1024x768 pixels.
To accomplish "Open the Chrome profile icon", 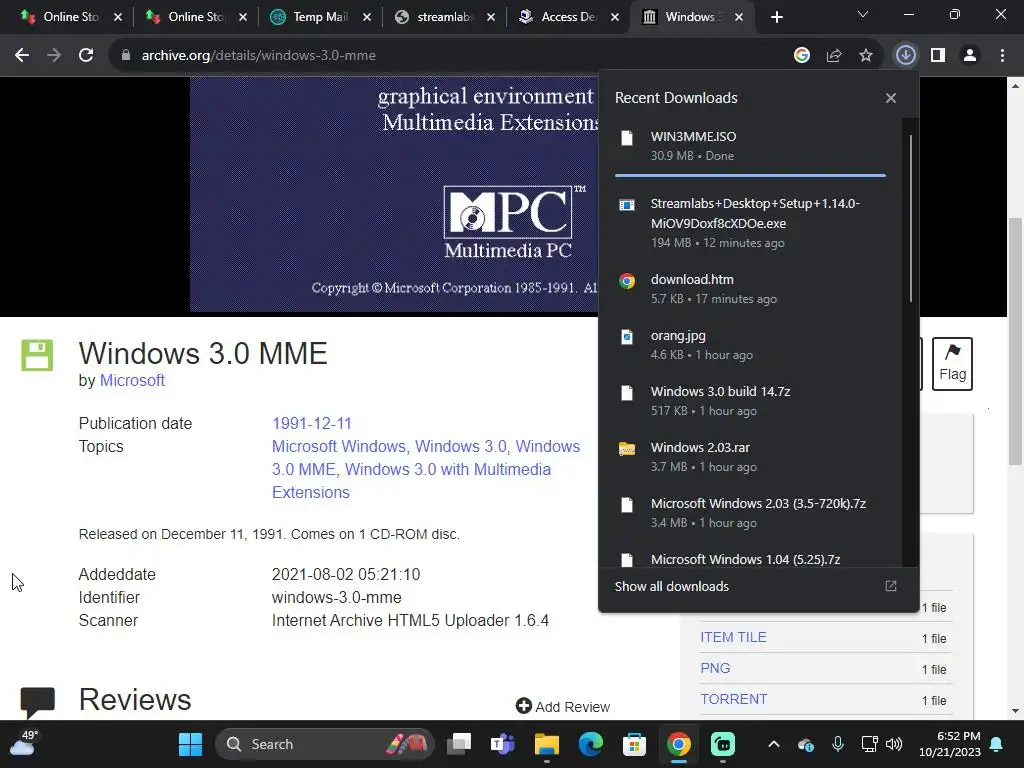I will click(x=970, y=56).
